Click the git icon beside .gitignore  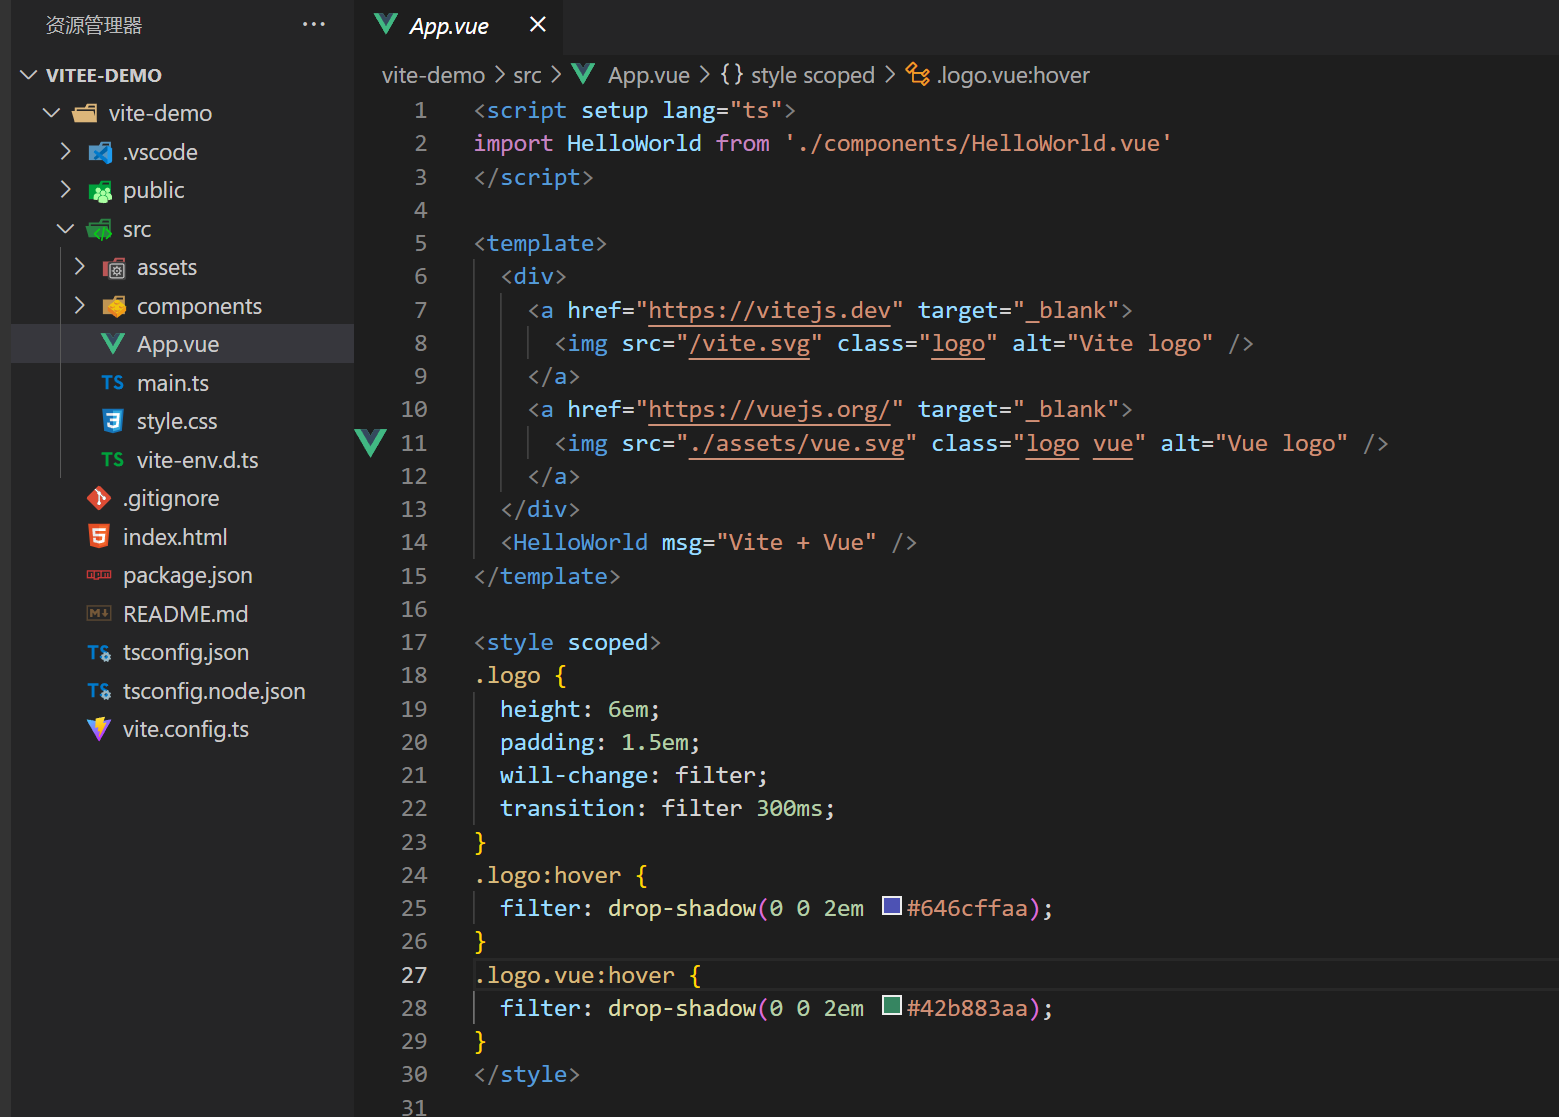(x=99, y=498)
